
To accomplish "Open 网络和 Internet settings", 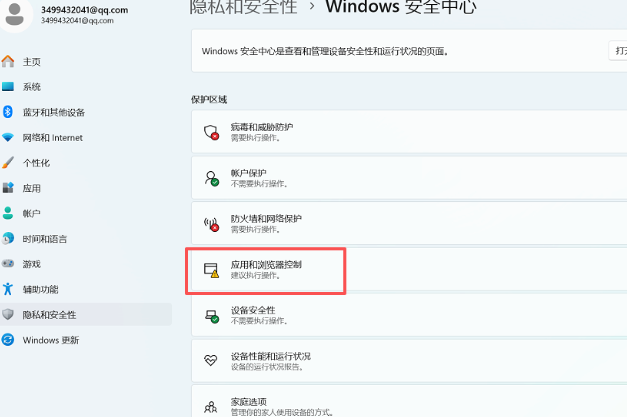I will 52,137.
